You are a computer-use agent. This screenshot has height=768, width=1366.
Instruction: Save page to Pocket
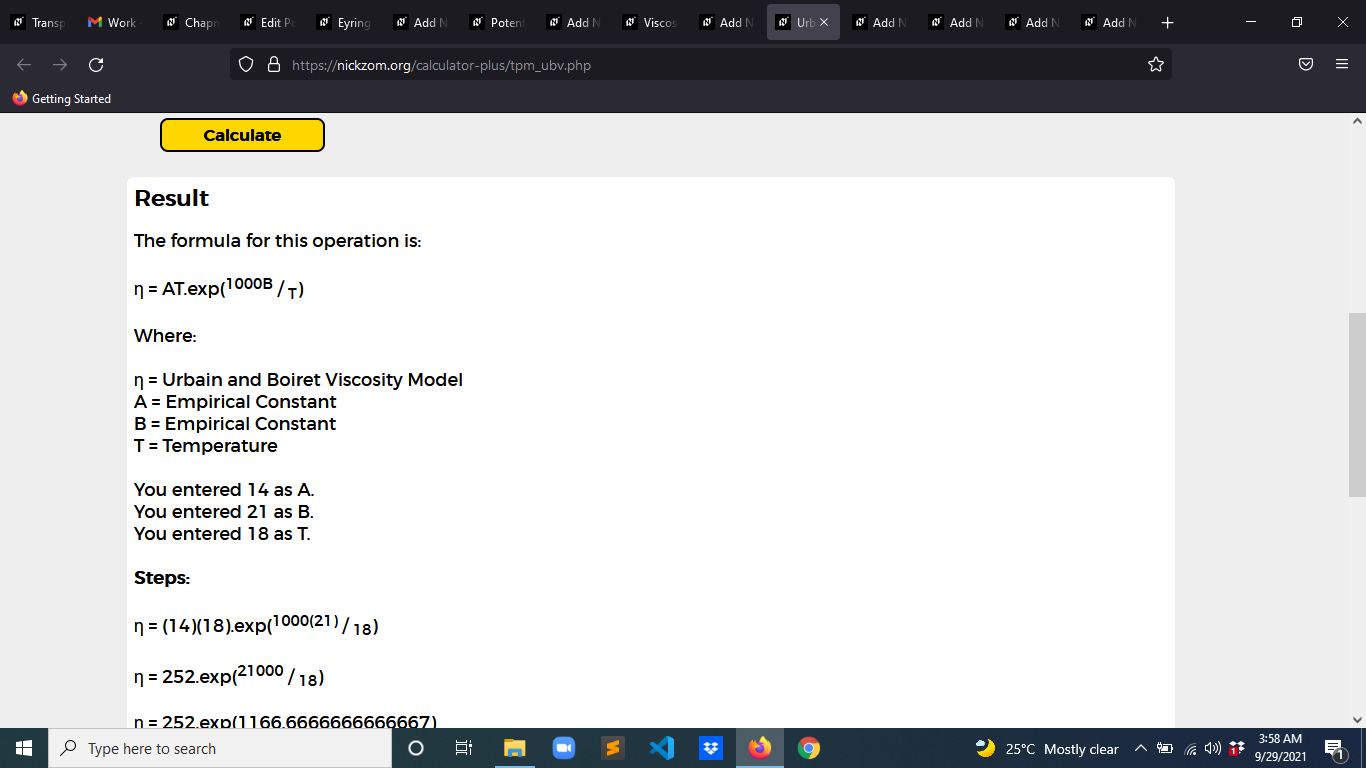point(1306,65)
